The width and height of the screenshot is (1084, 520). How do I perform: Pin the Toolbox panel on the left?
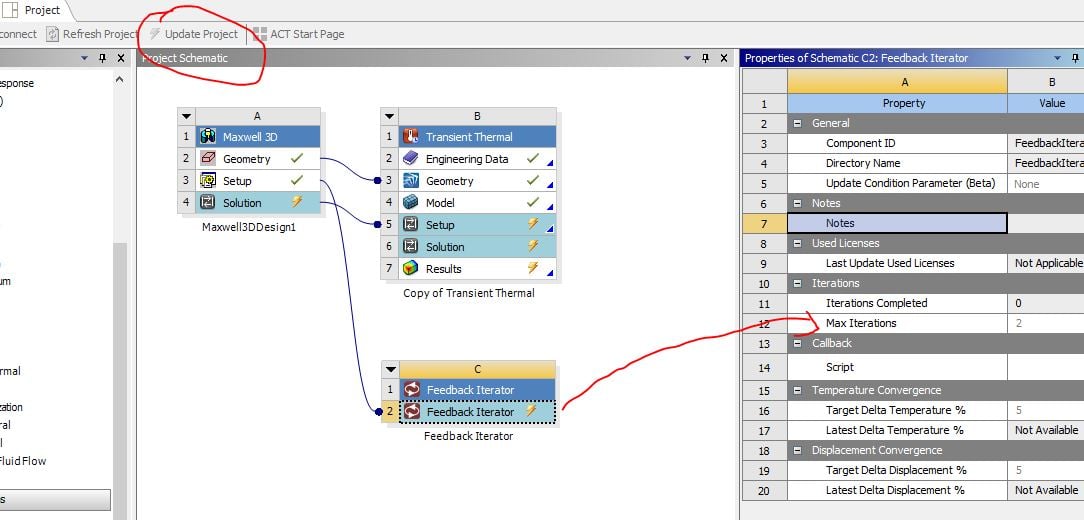102,58
